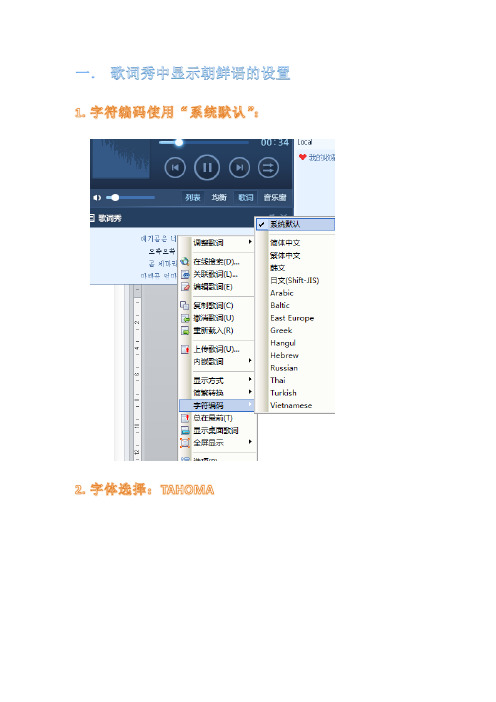Screen dimensions: 496x702
Task: Click the playback progress slider
Action: pyautogui.click(x=204, y=142)
